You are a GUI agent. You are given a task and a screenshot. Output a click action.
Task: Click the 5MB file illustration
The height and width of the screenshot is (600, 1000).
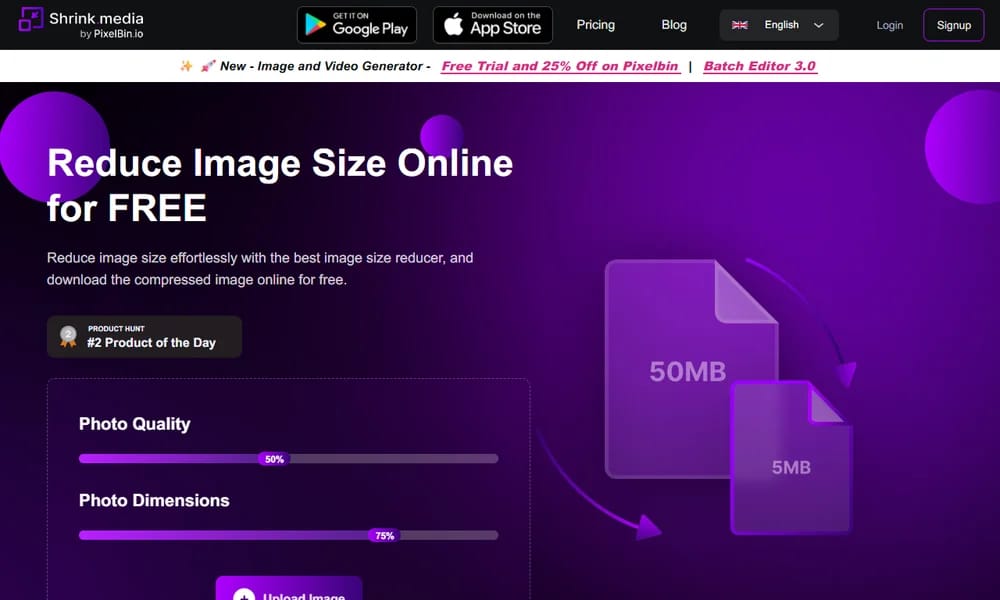(791, 457)
